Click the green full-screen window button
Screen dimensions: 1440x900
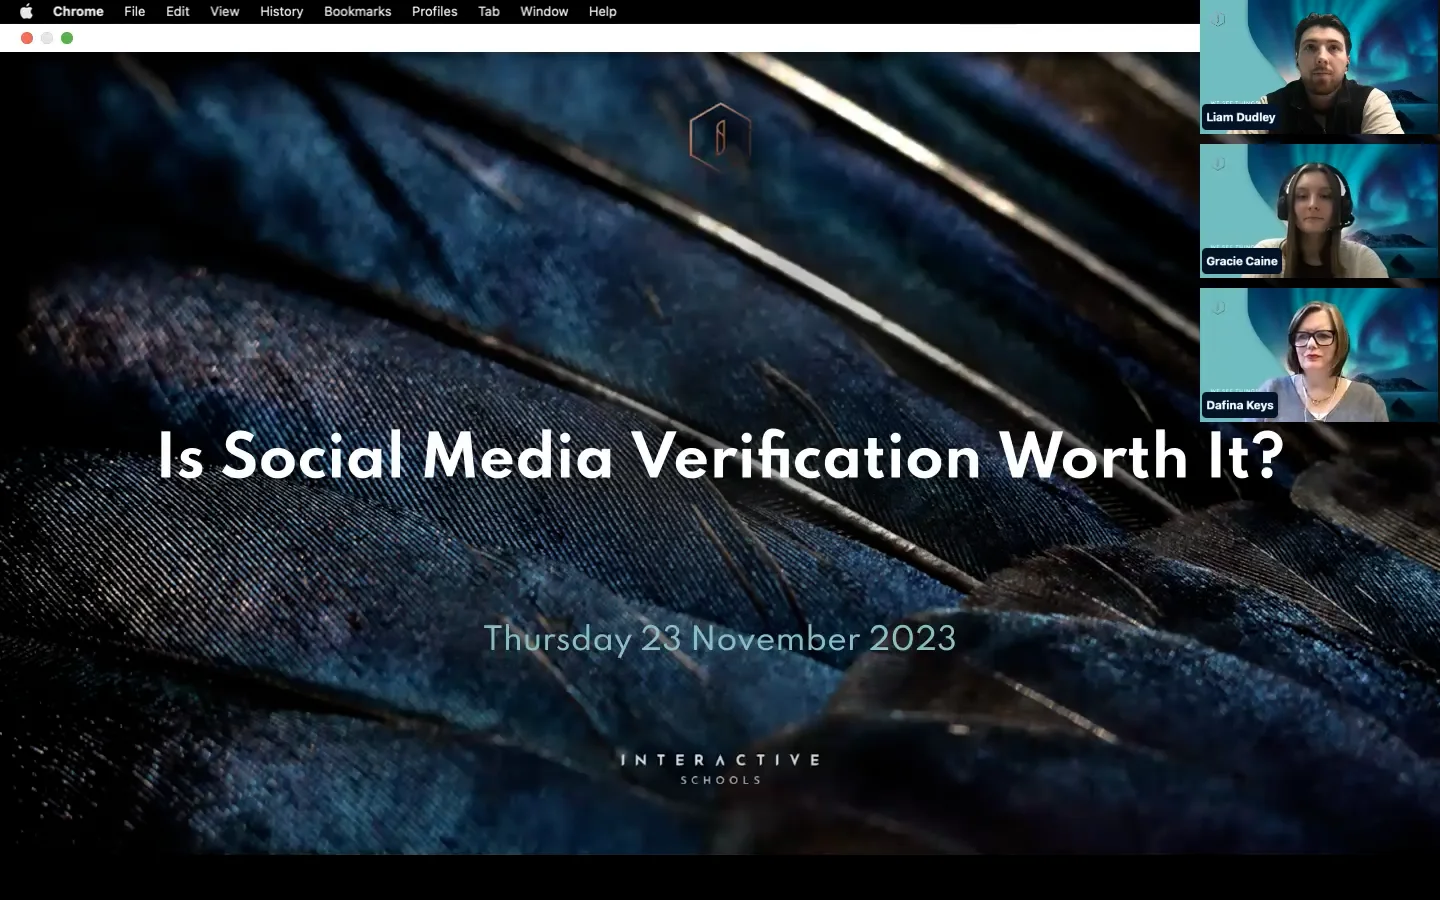[x=67, y=38]
